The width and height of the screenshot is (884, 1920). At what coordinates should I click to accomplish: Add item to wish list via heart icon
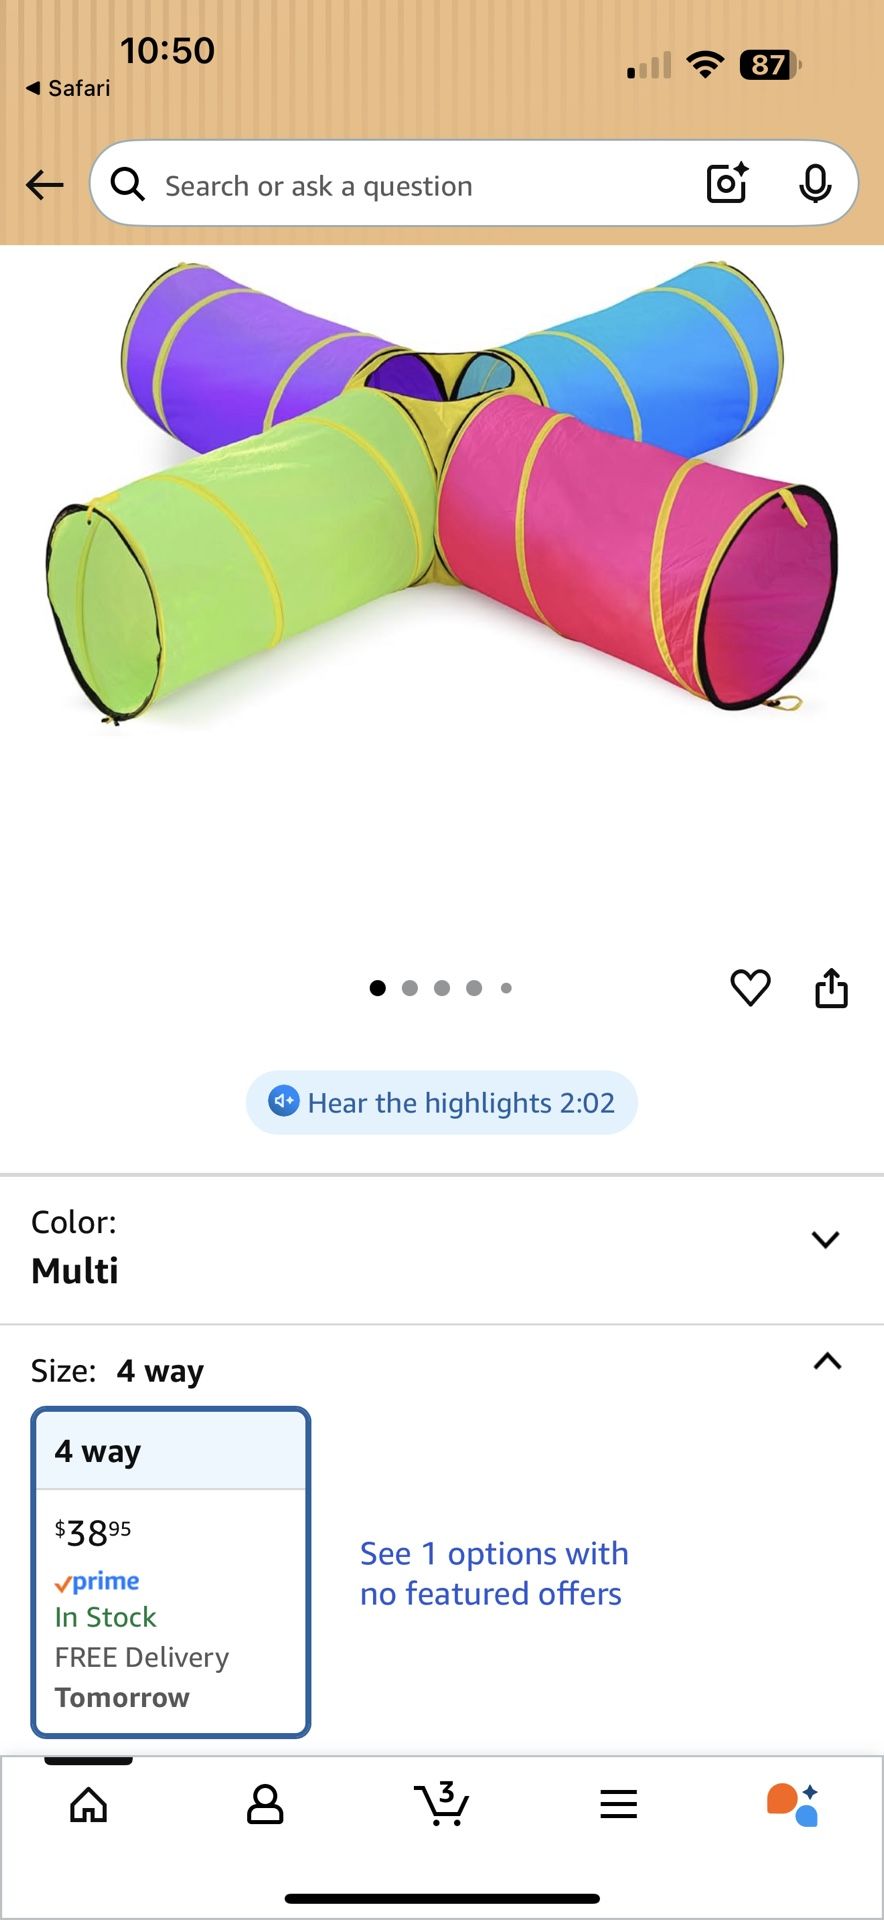[750, 988]
